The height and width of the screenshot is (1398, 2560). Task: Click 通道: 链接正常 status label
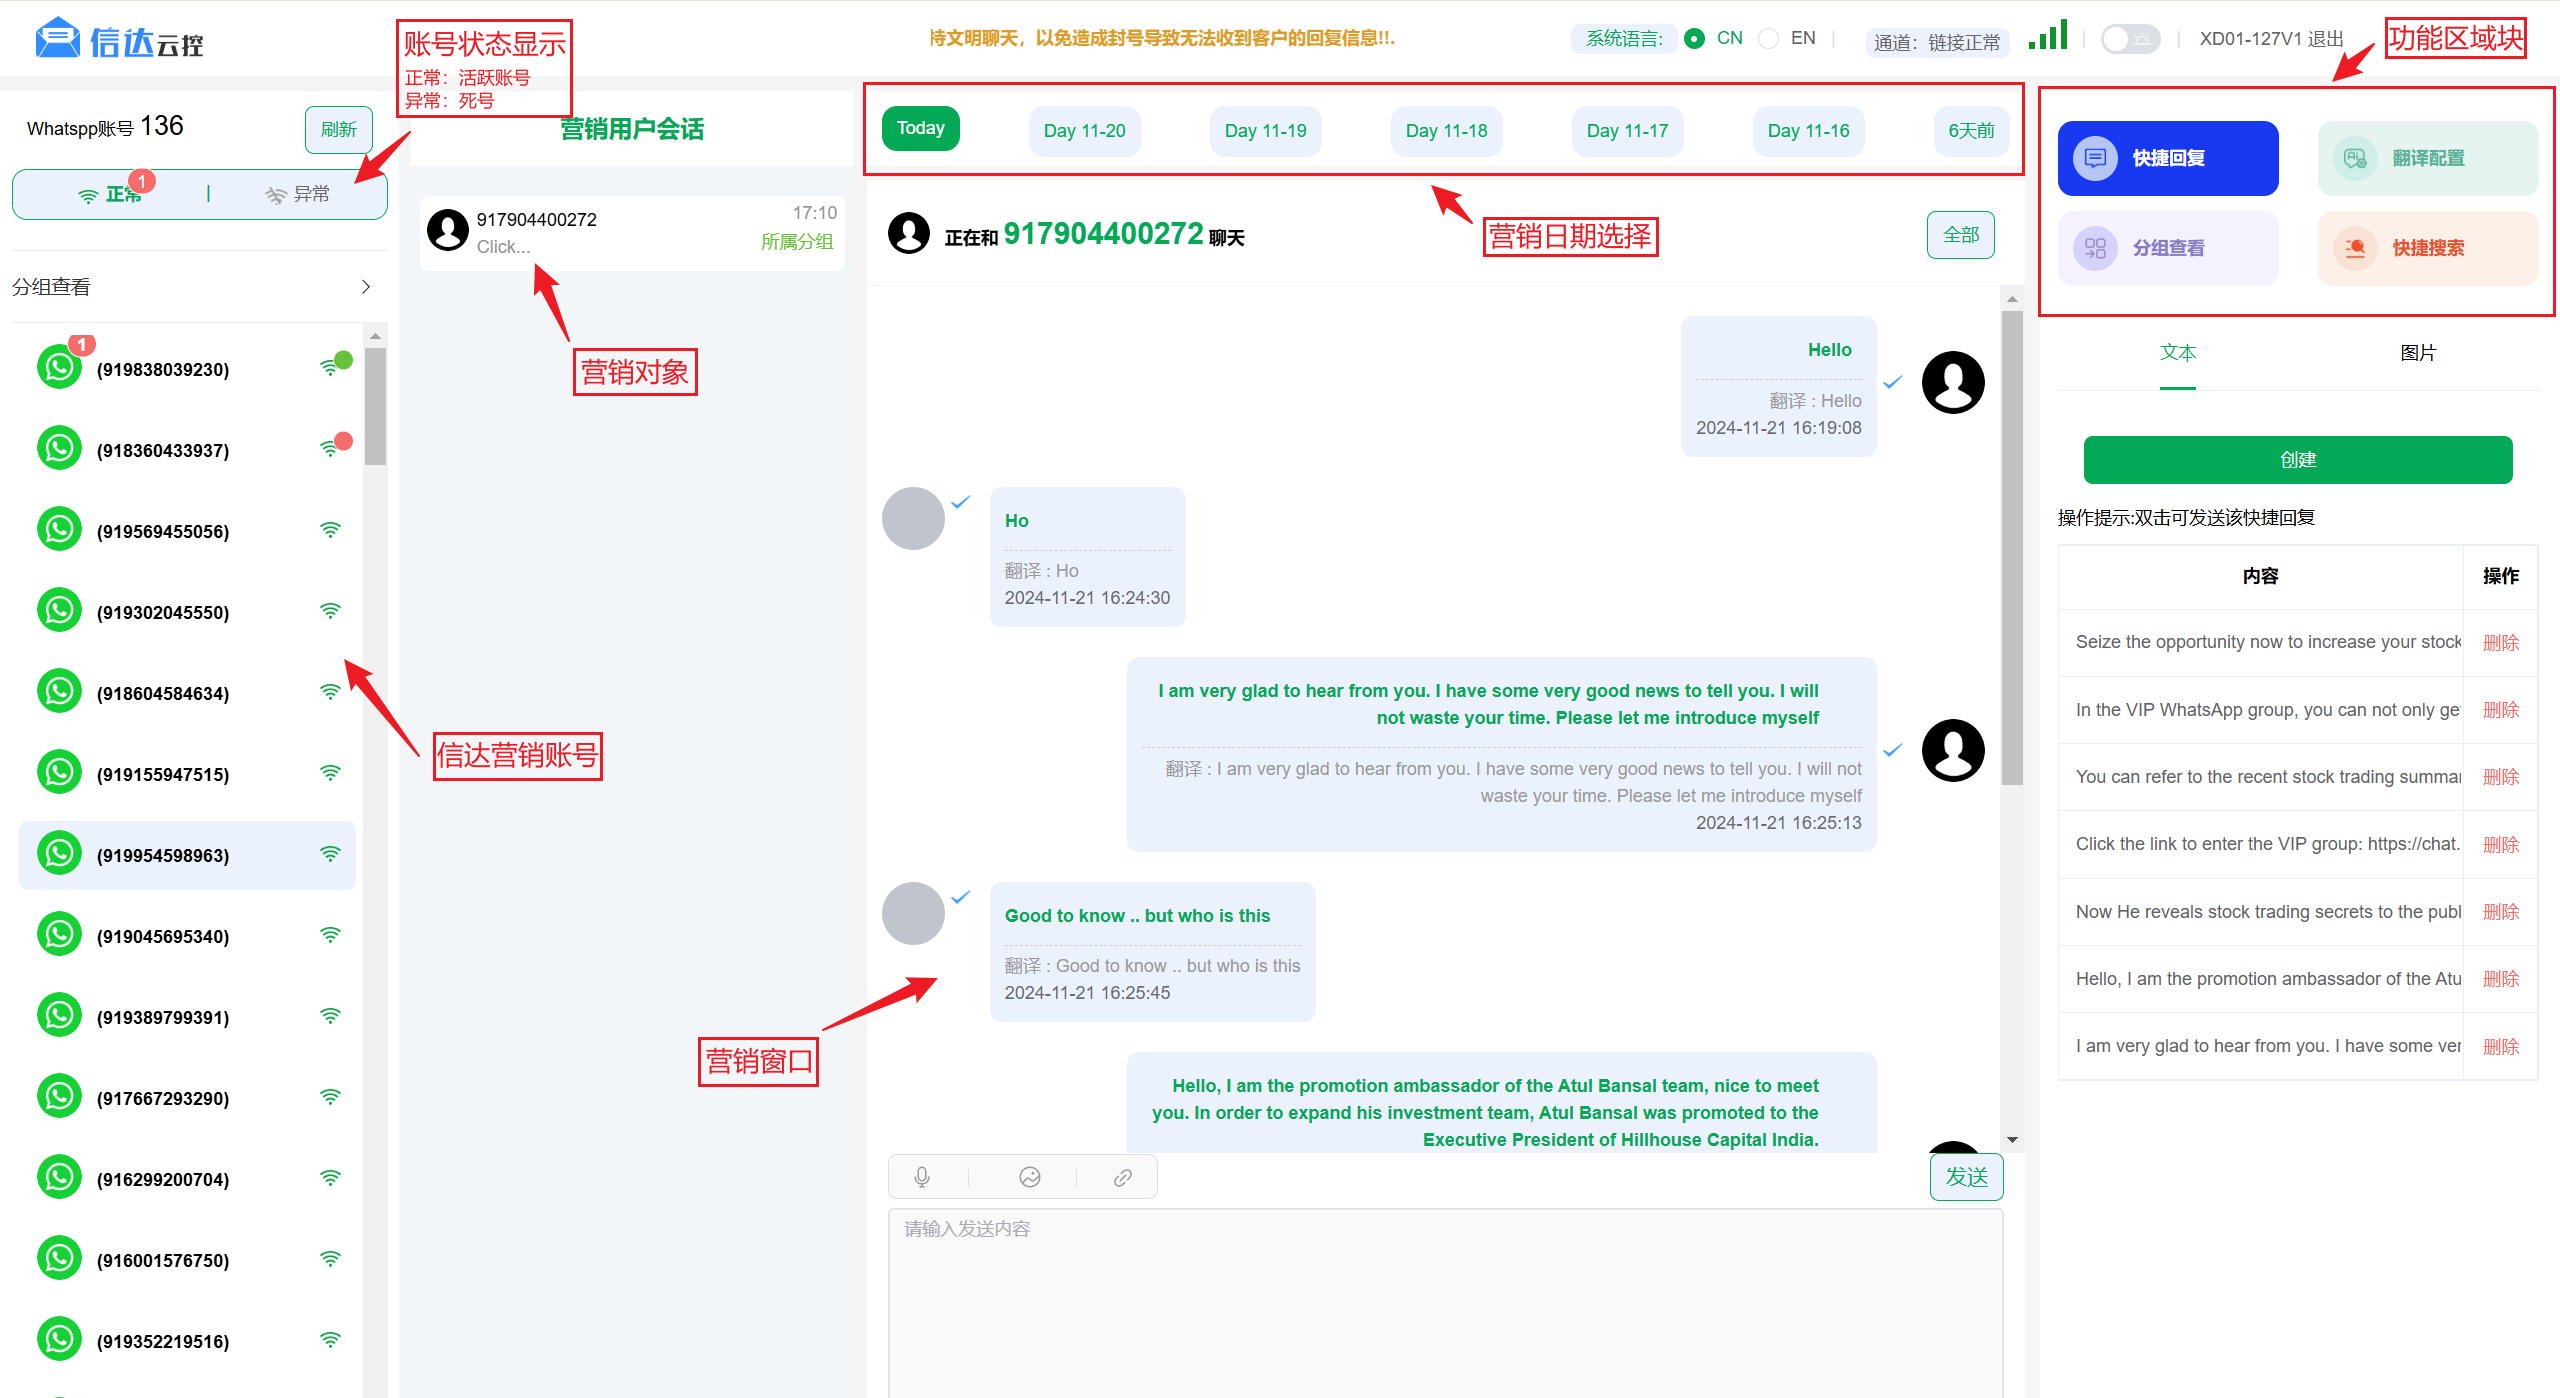(x=1937, y=42)
